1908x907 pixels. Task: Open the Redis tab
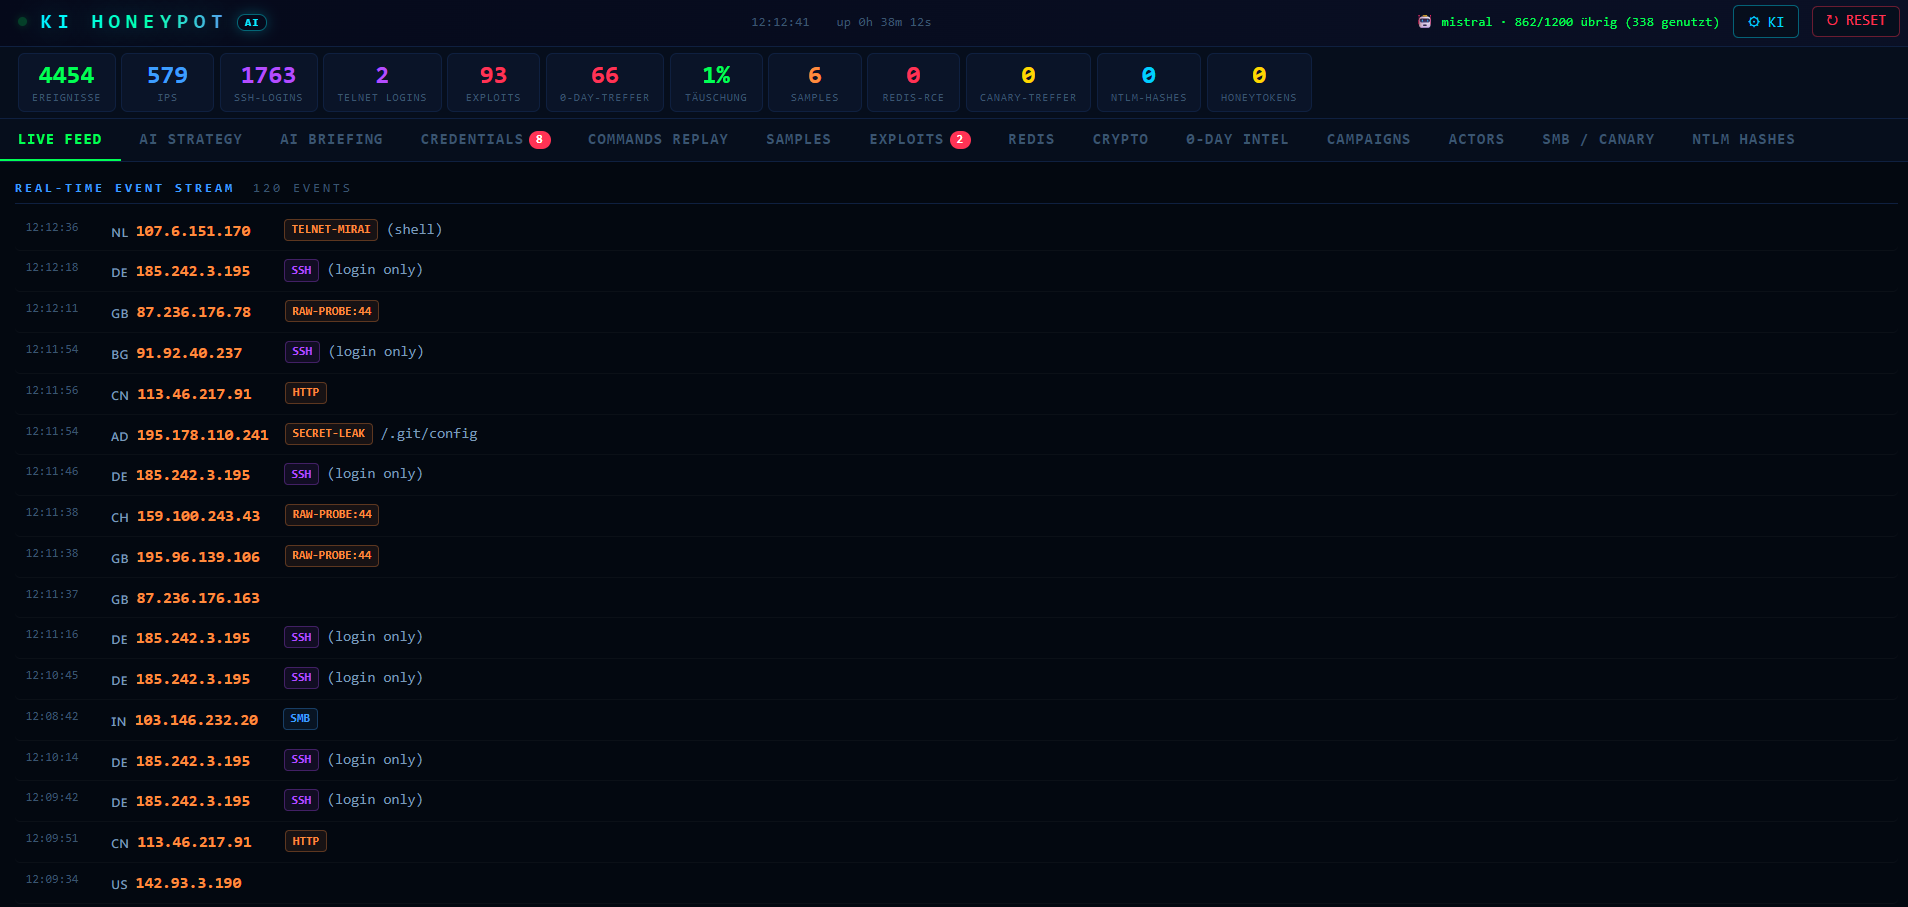tap(1031, 139)
